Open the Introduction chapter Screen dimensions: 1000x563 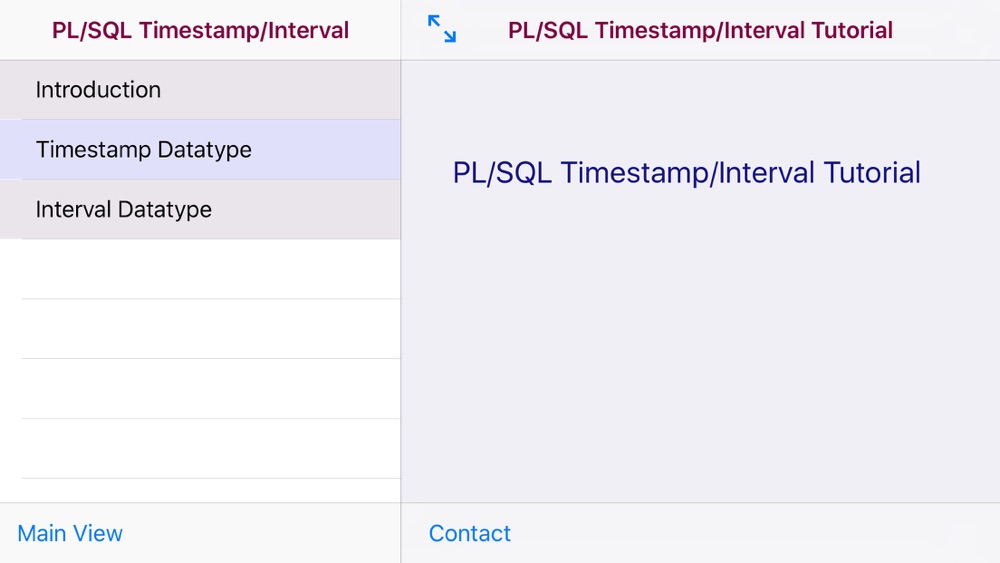[200, 90]
